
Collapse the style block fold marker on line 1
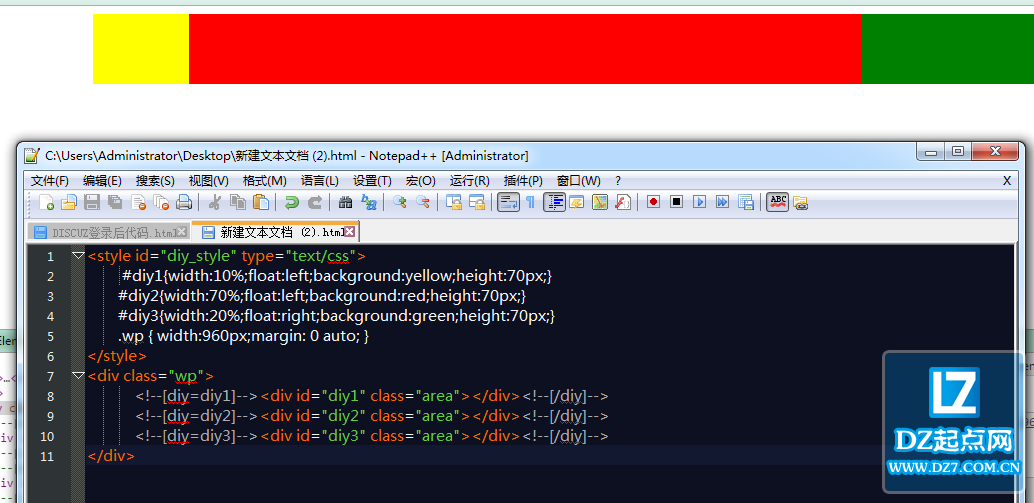pos(78,255)
